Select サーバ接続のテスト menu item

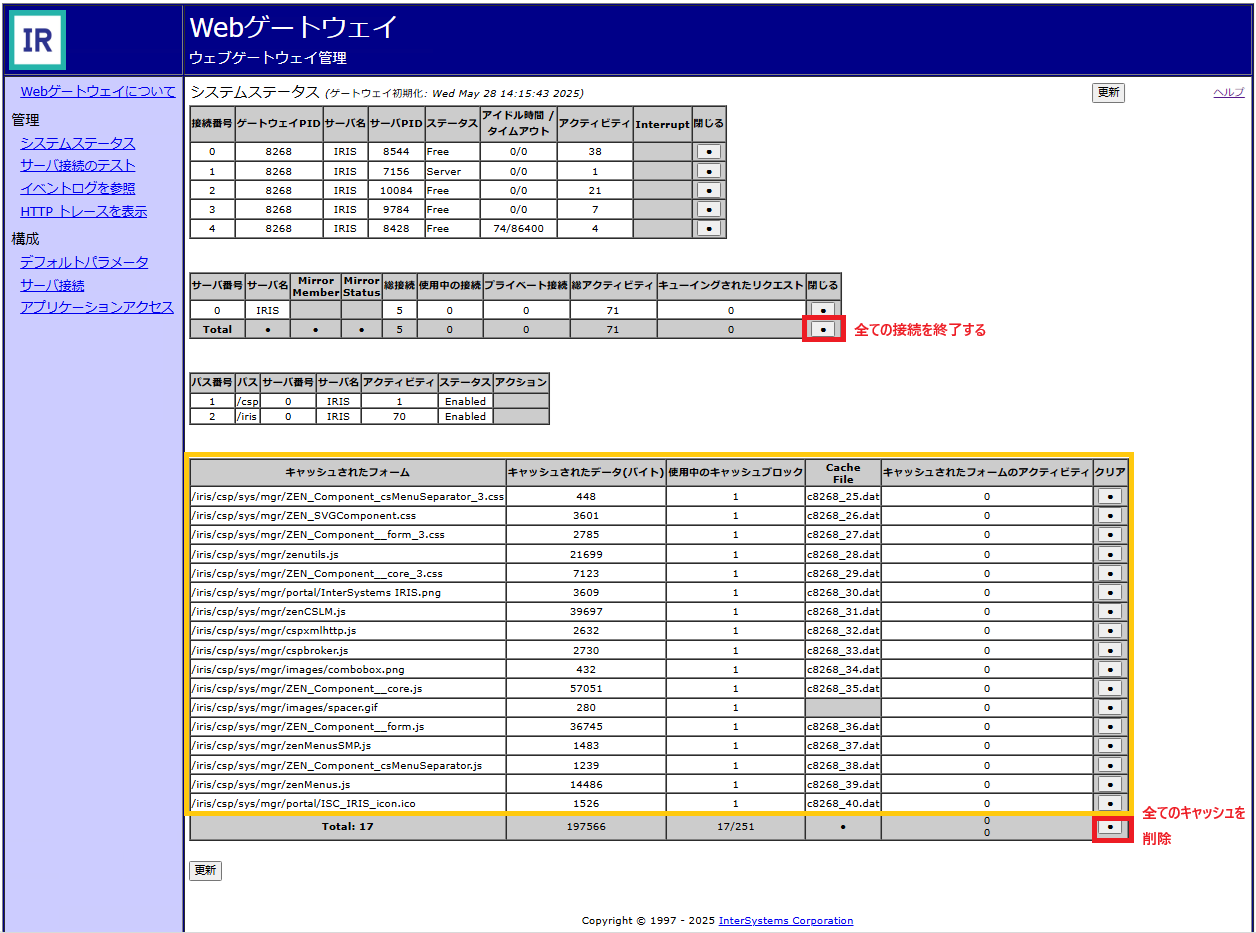point(77,165)
